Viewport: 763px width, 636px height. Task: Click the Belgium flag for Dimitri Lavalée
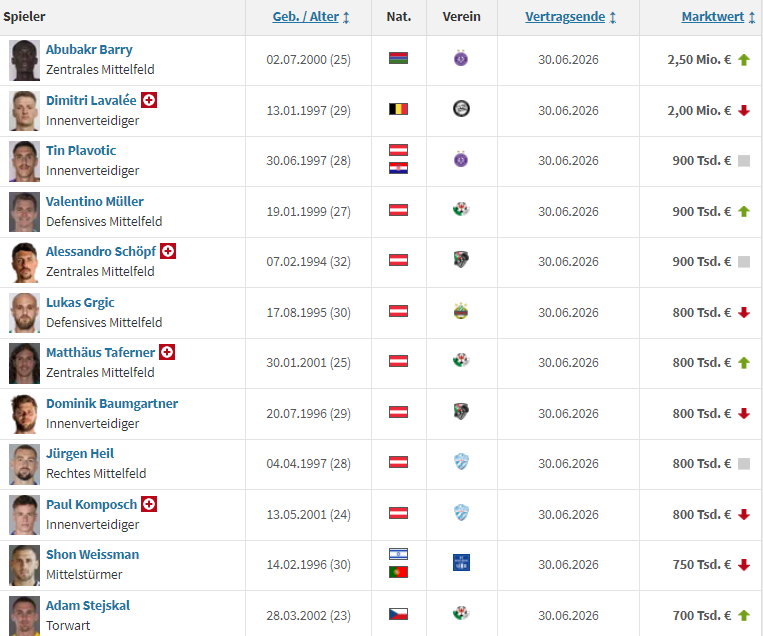point(398,109)
